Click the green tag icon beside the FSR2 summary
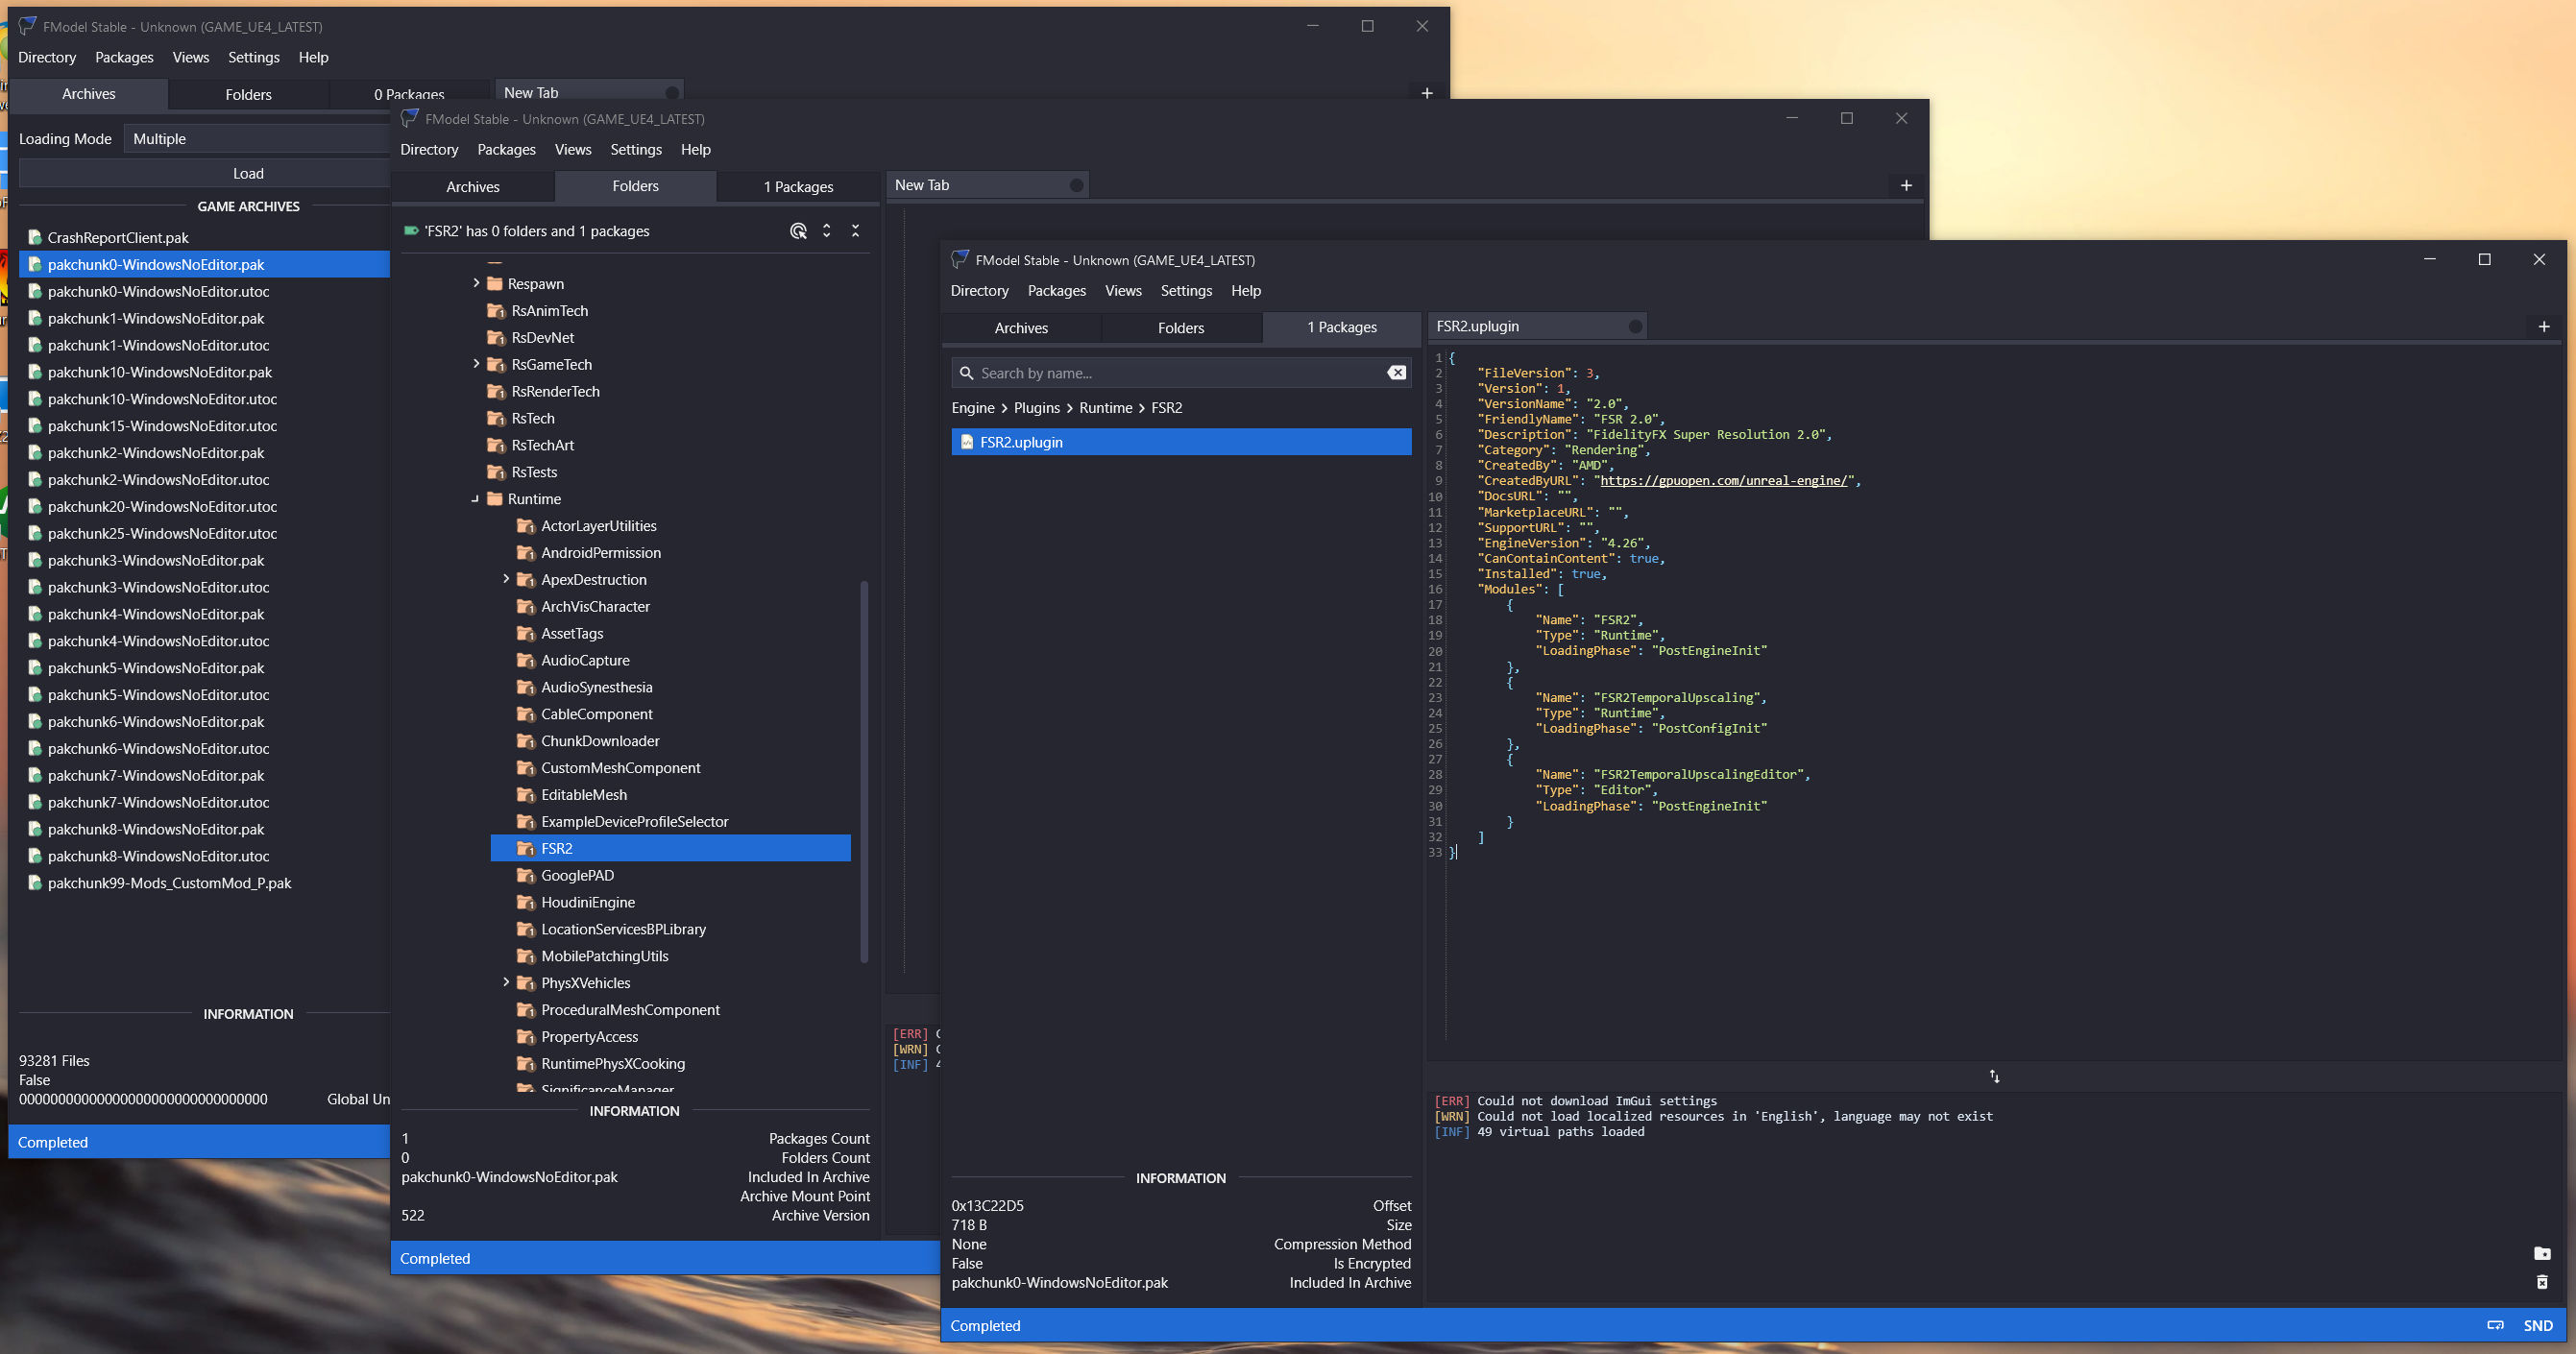This screenshot has height=1354, width=2576. (x=411, y=231)
